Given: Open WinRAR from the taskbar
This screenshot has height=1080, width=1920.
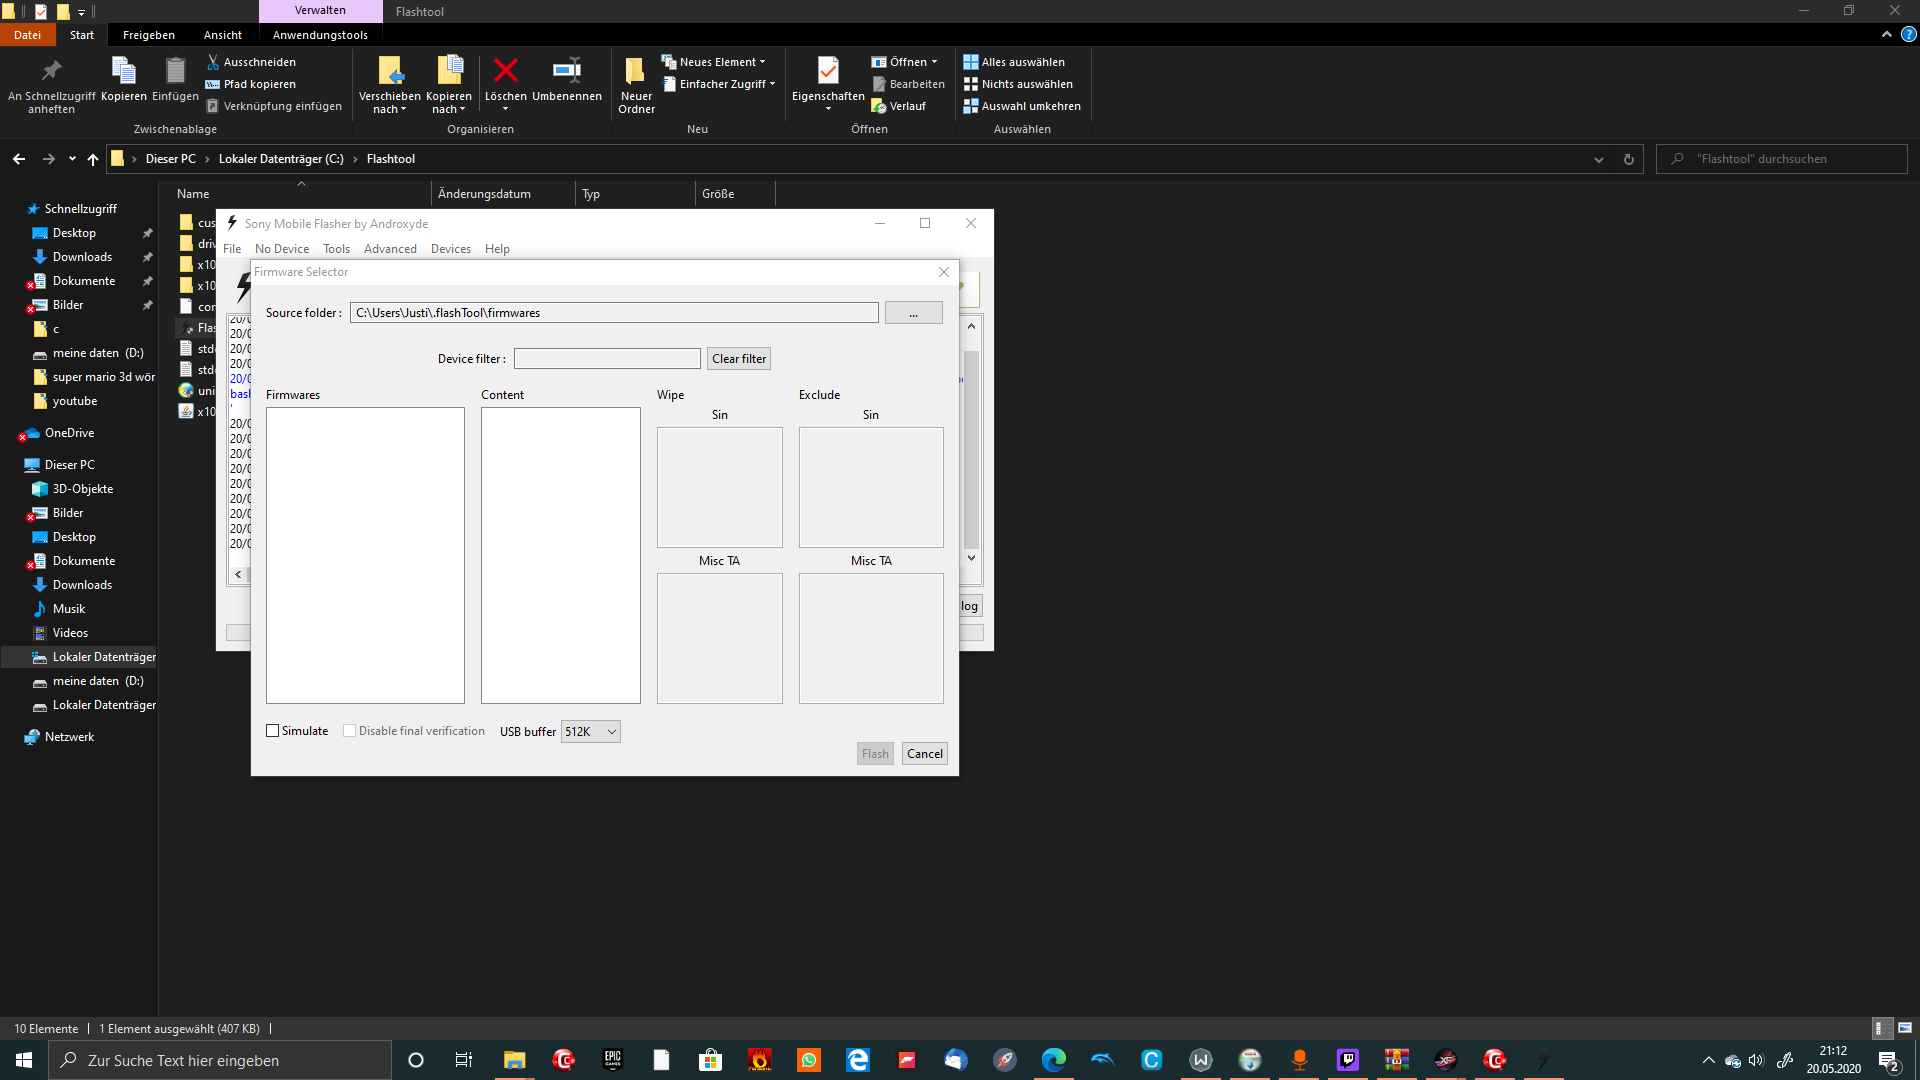Looking at the screenshot, I should tap(1397, 1060).
